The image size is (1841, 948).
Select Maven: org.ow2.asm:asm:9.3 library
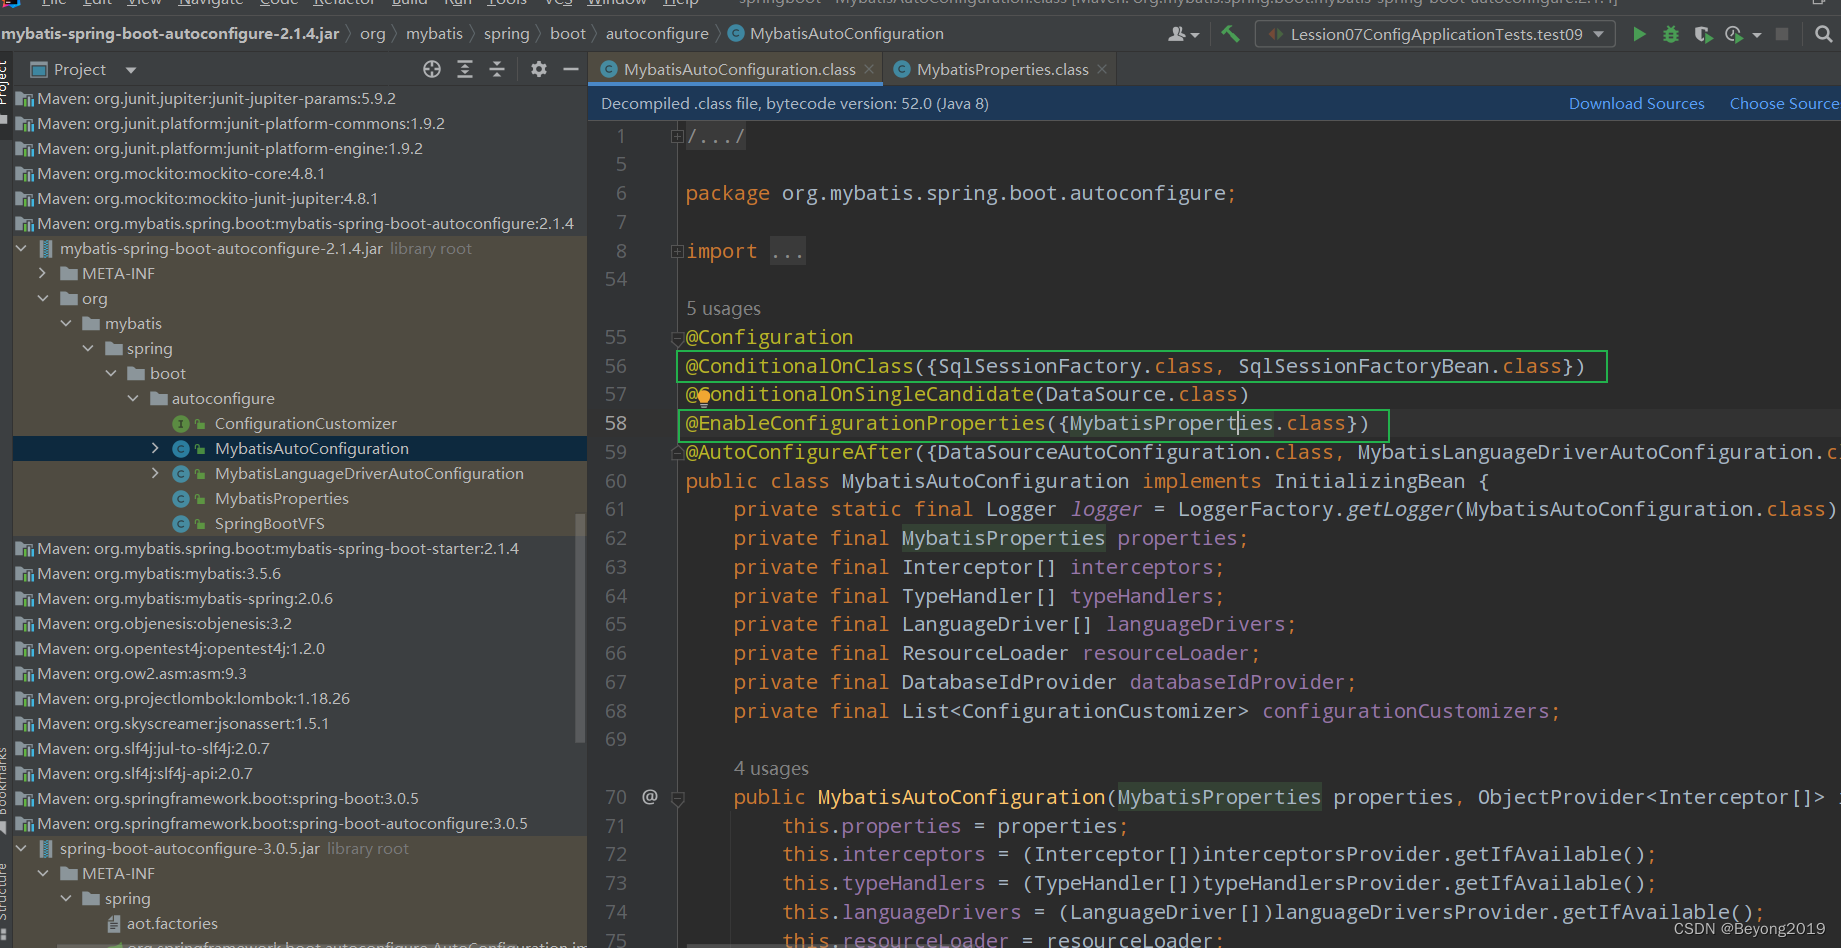click(141, 673)
